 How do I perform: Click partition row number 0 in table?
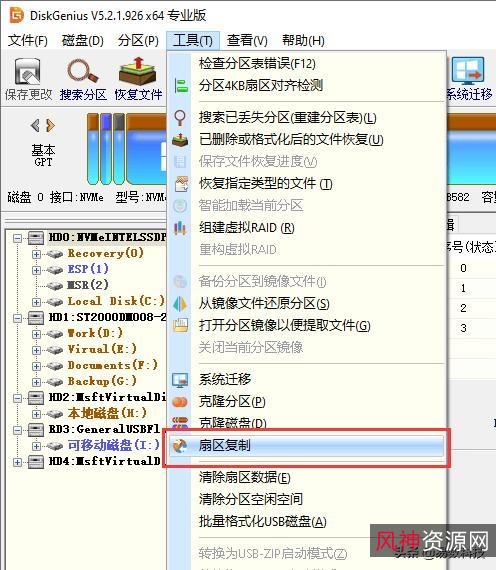(471, 268)
